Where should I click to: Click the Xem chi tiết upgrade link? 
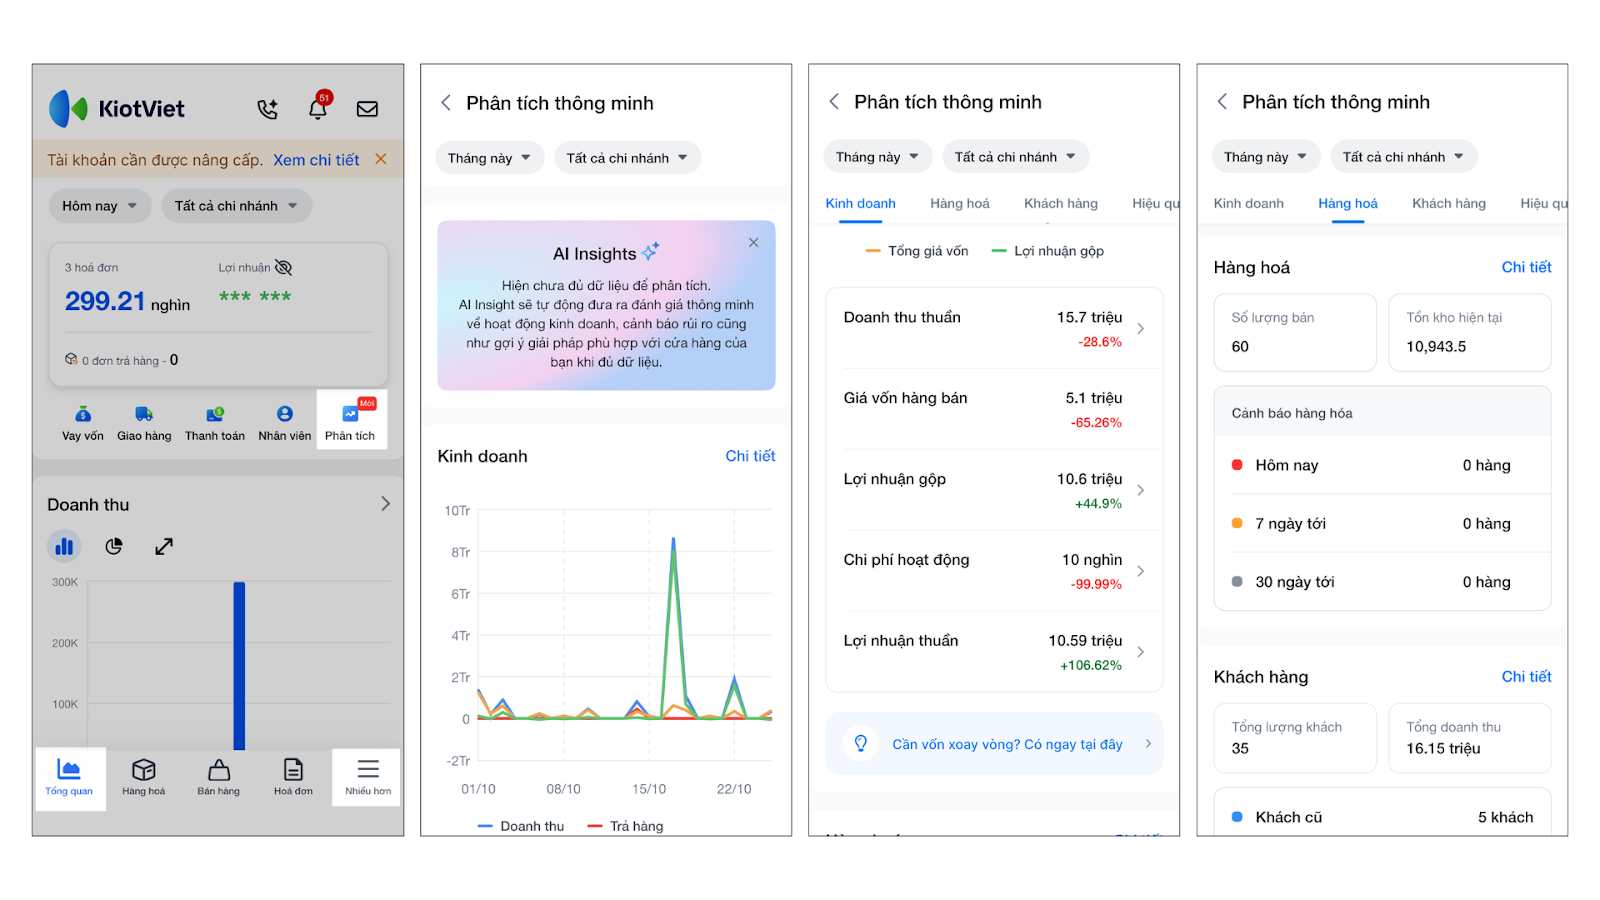316,160
